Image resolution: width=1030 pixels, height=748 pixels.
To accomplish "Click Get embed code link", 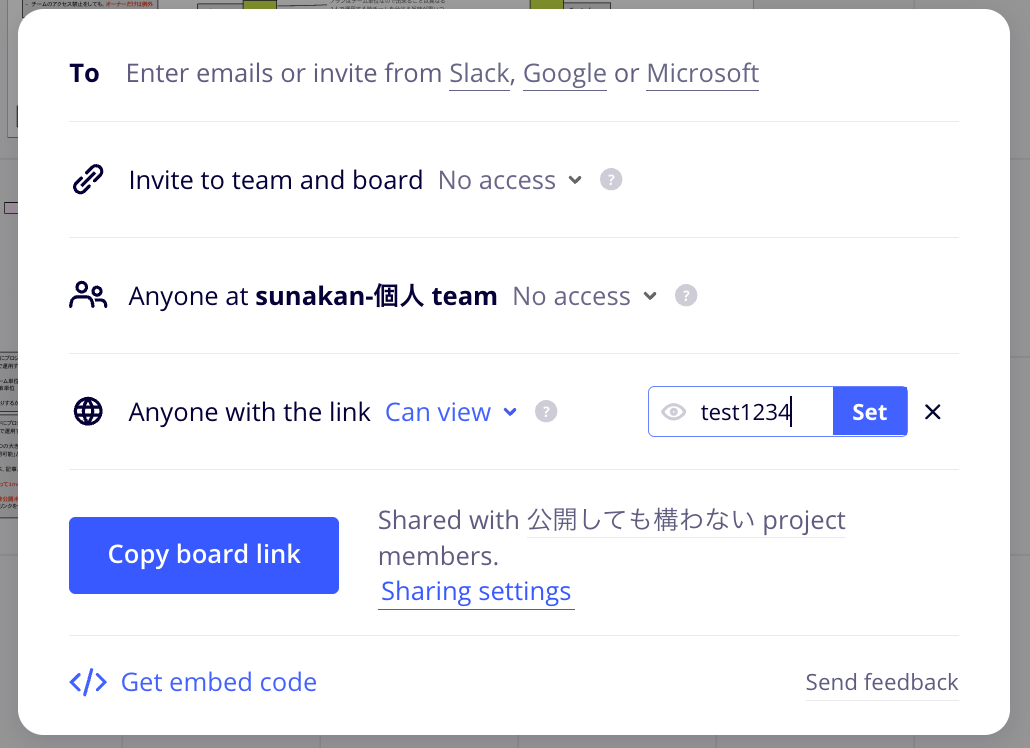I will [x=219, y=682].
